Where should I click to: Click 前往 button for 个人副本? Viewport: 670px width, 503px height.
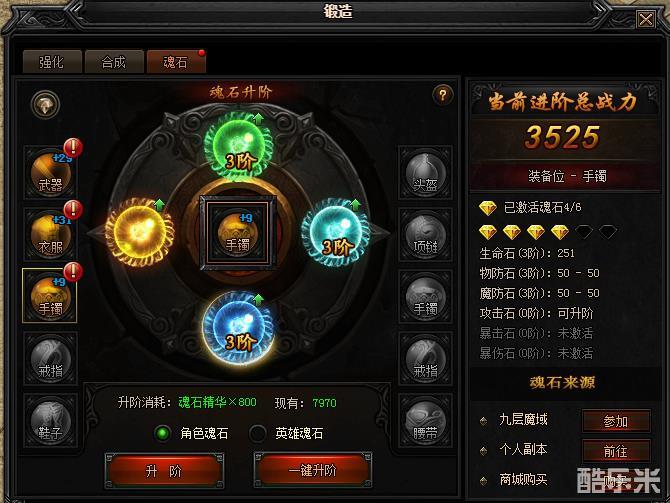616,450
